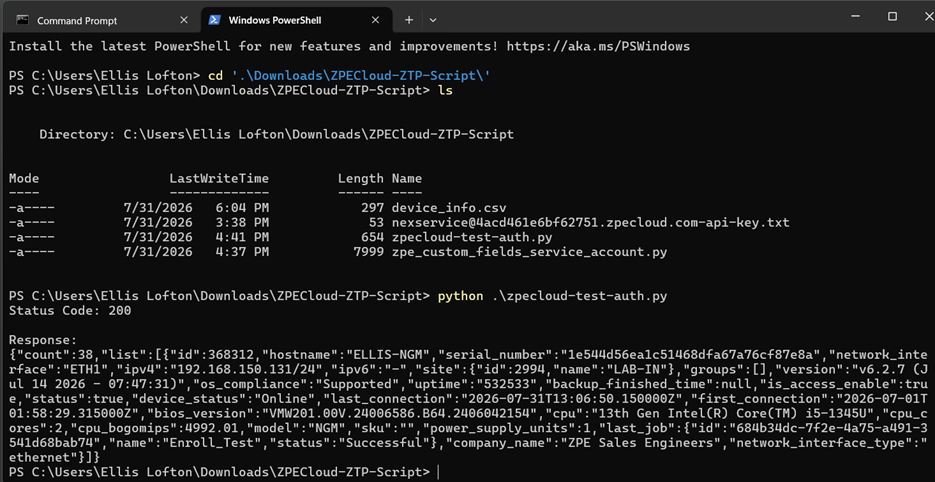This screenshot has height=482, width=935.
Task: Click the api-key.txt file name
Action: (590, 223)
